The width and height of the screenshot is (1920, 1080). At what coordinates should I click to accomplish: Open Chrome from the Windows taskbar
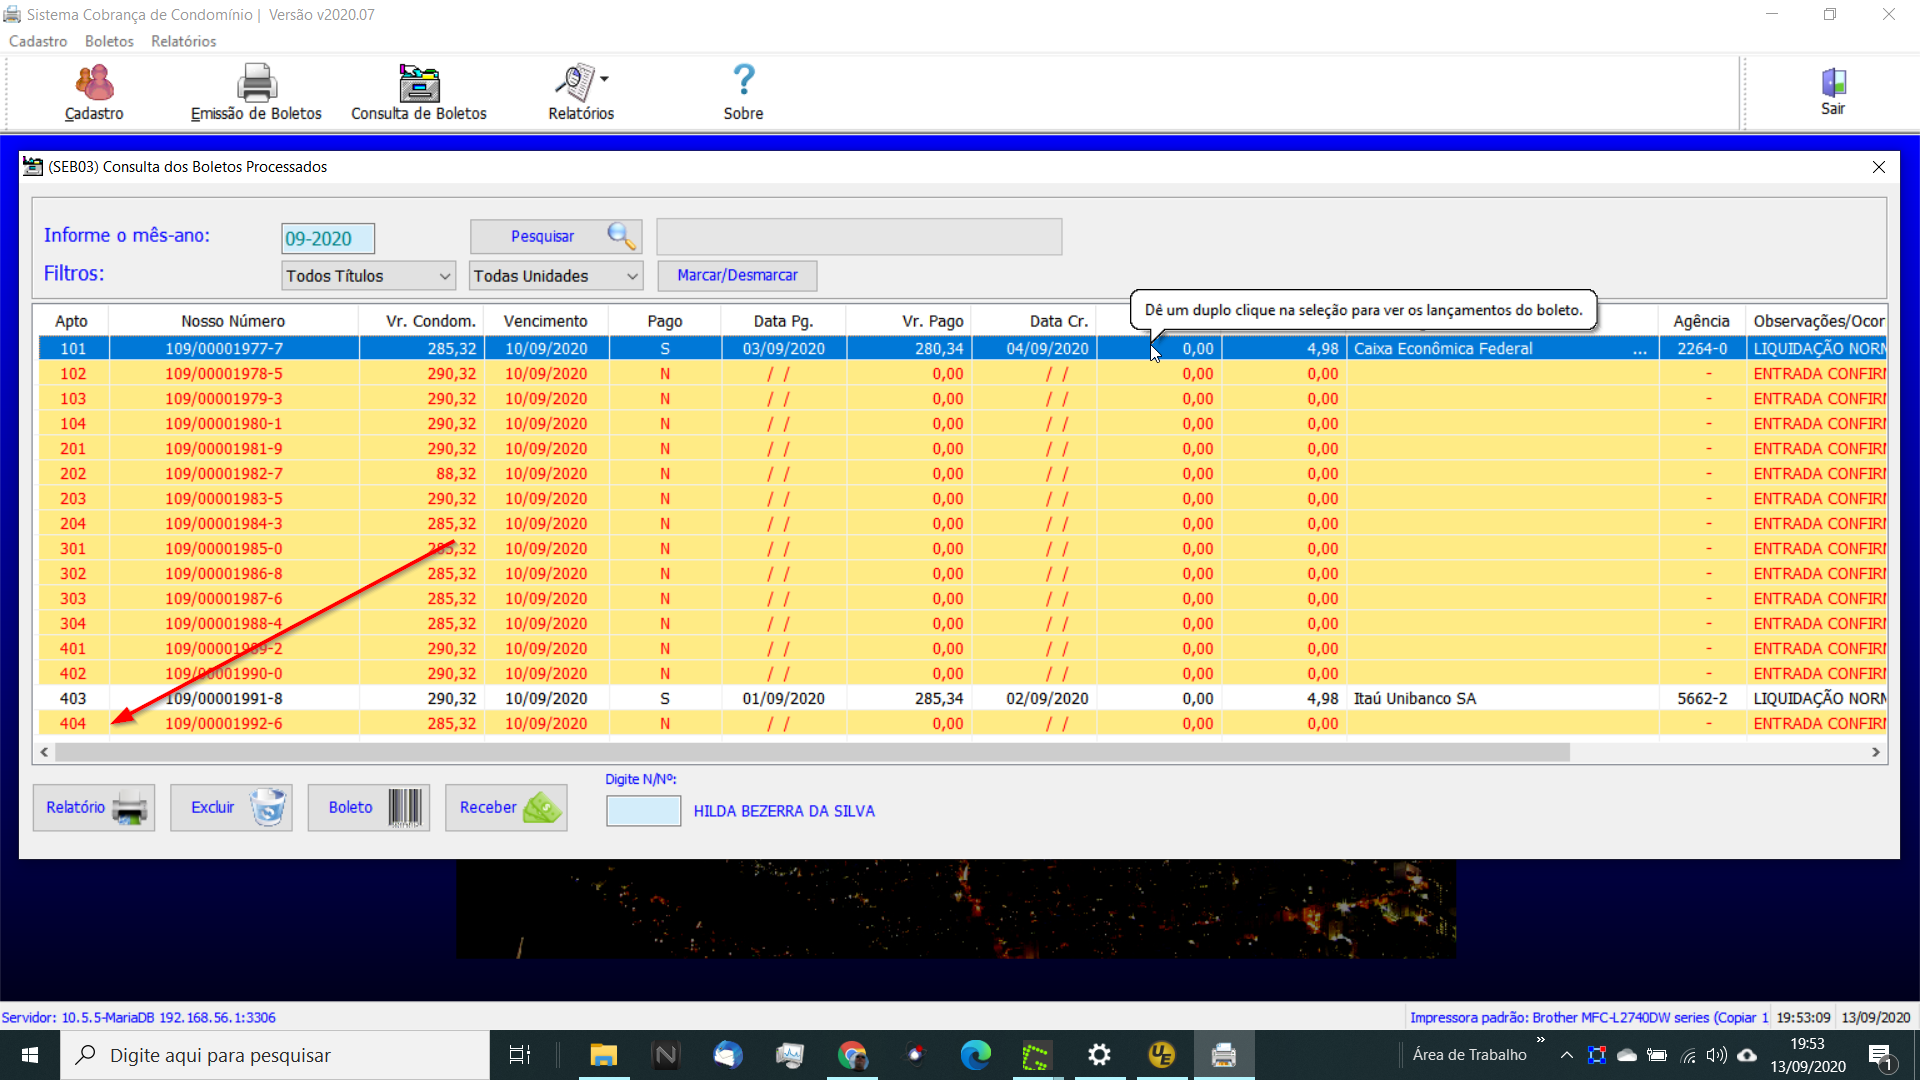(852, 1055)
